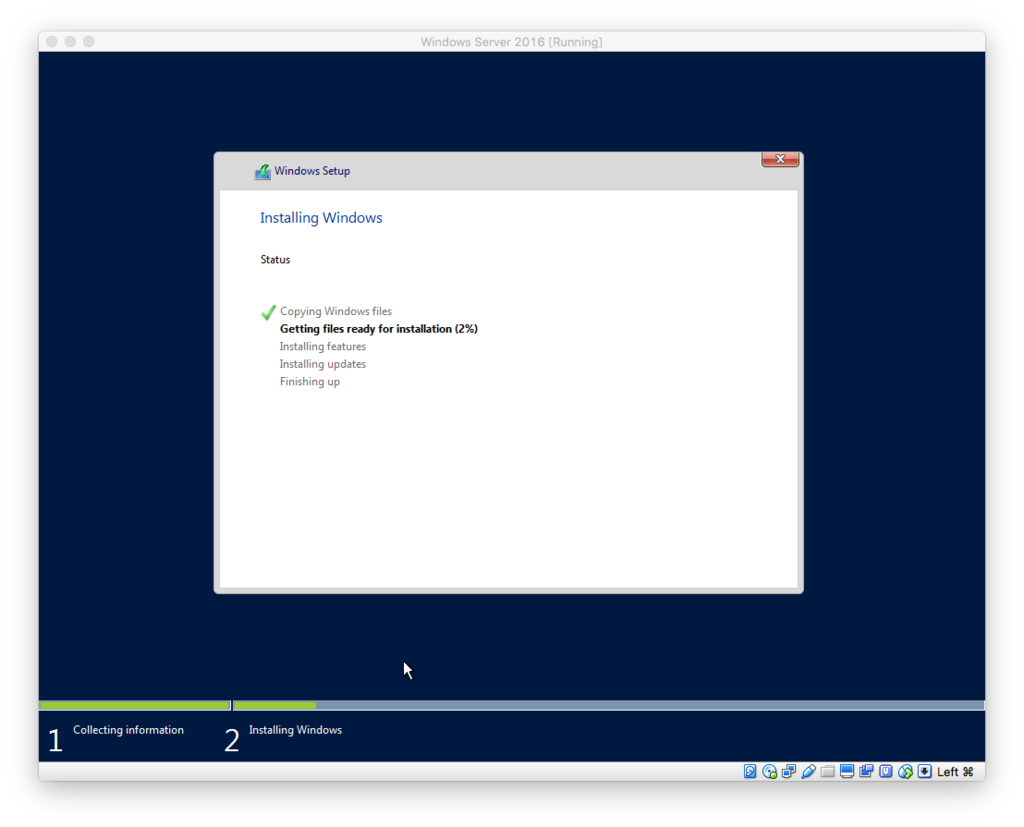Screen dimensions: 1024x827
Task: Click the 'Status' label
Action: pyautogui.click(x=275, y=259)
